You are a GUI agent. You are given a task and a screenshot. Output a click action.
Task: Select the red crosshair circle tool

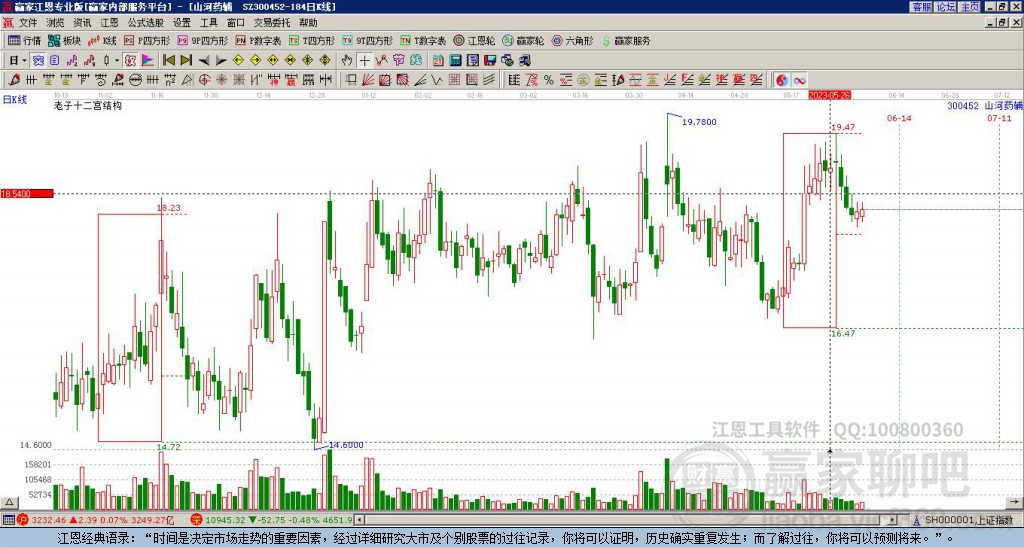tap(204, 80)
